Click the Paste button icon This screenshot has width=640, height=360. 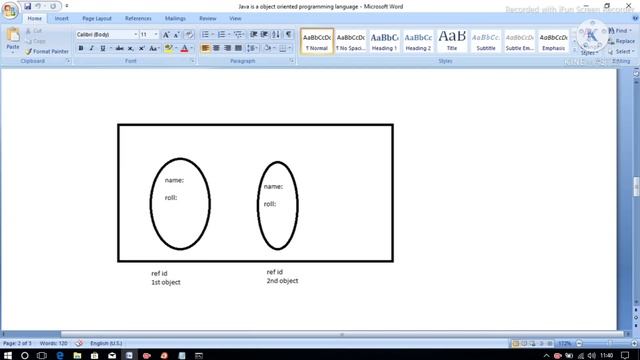coord(13,36)
